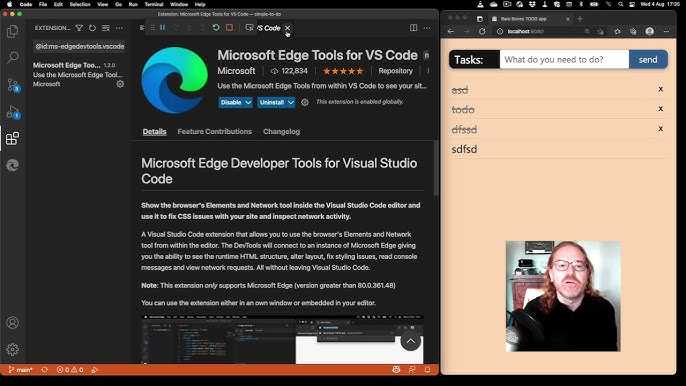Toggle the 'sdfsd' task as done
The width and height of the screenshot is (686, 386).
pos(464,149)
